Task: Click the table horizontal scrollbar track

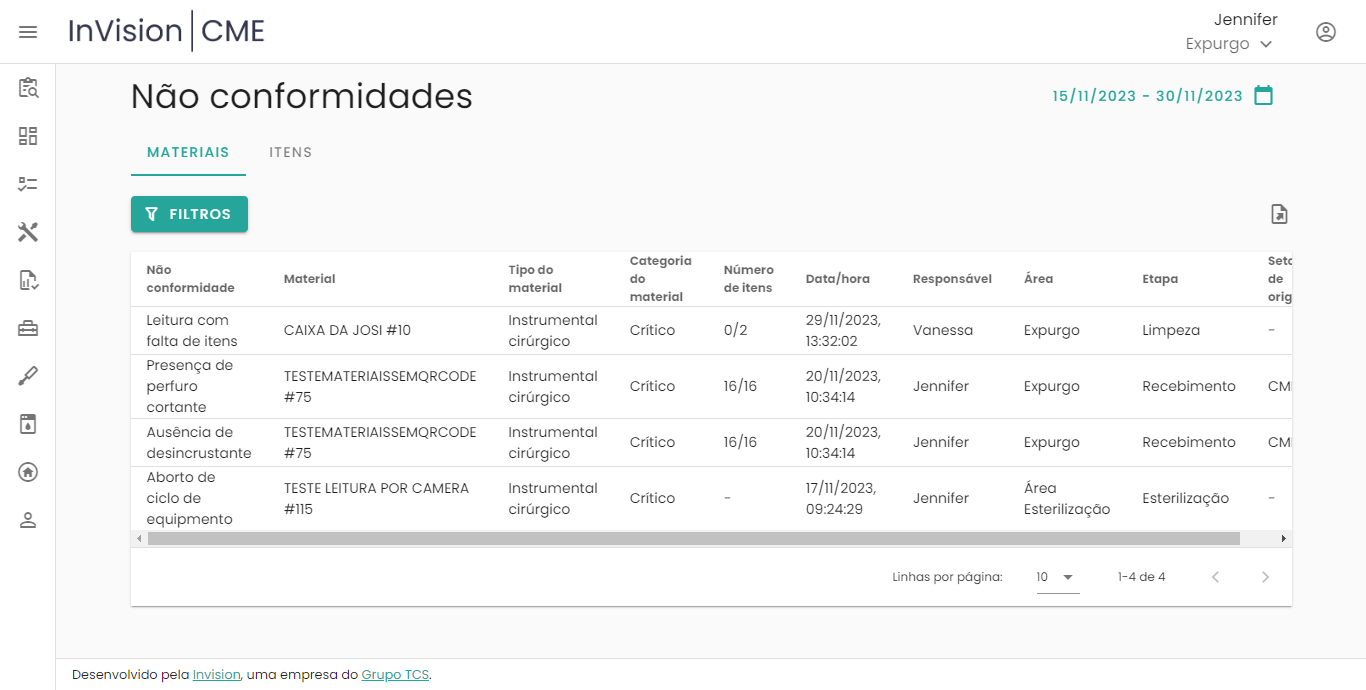Action: tap(1258, 539)
